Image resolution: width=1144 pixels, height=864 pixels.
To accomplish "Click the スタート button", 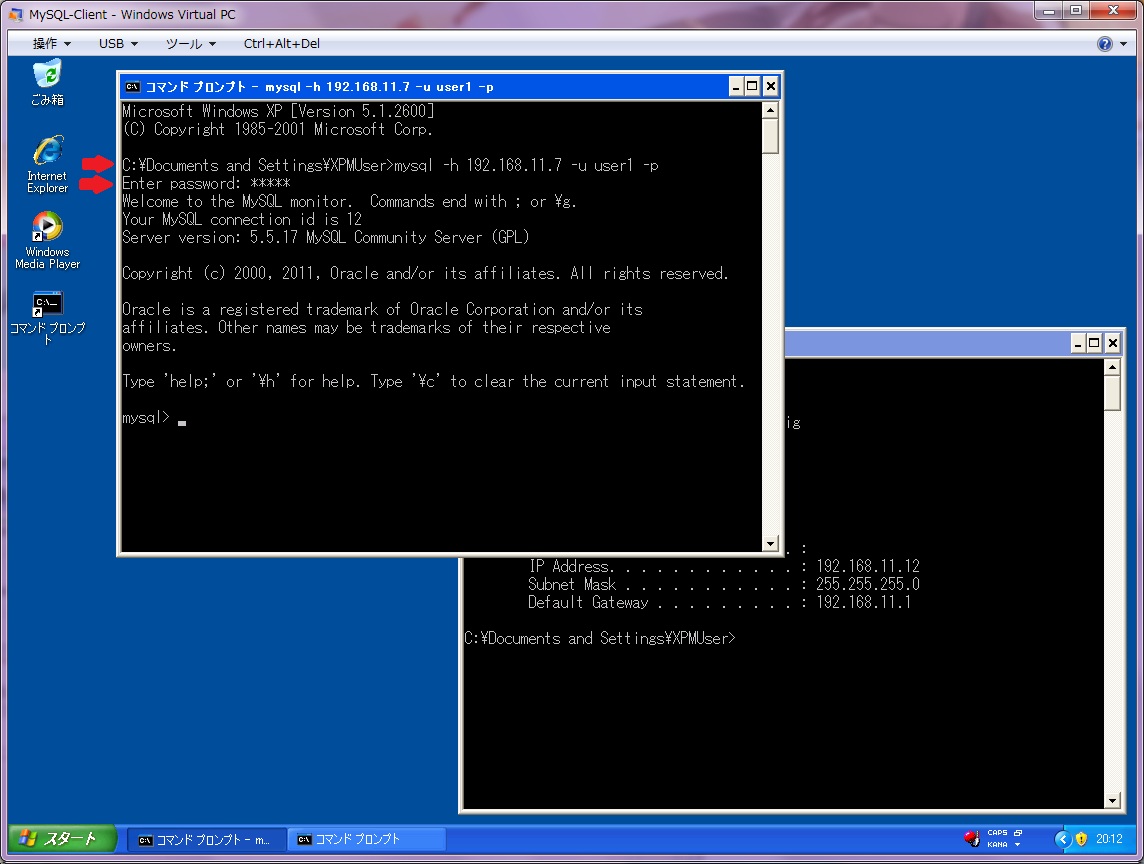I will pyautogui.click(x=61, y=839).
